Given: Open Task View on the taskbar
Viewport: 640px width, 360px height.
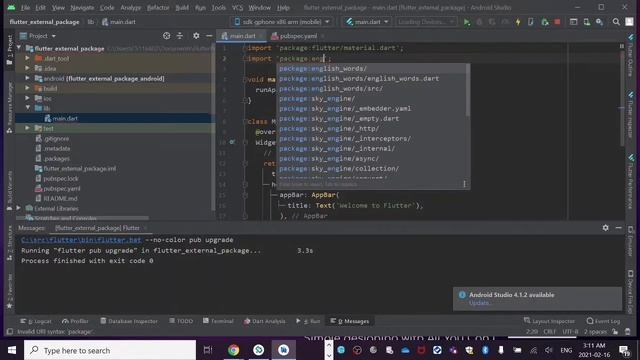Looking at the screenshot, I should click(x=208, y=350).
